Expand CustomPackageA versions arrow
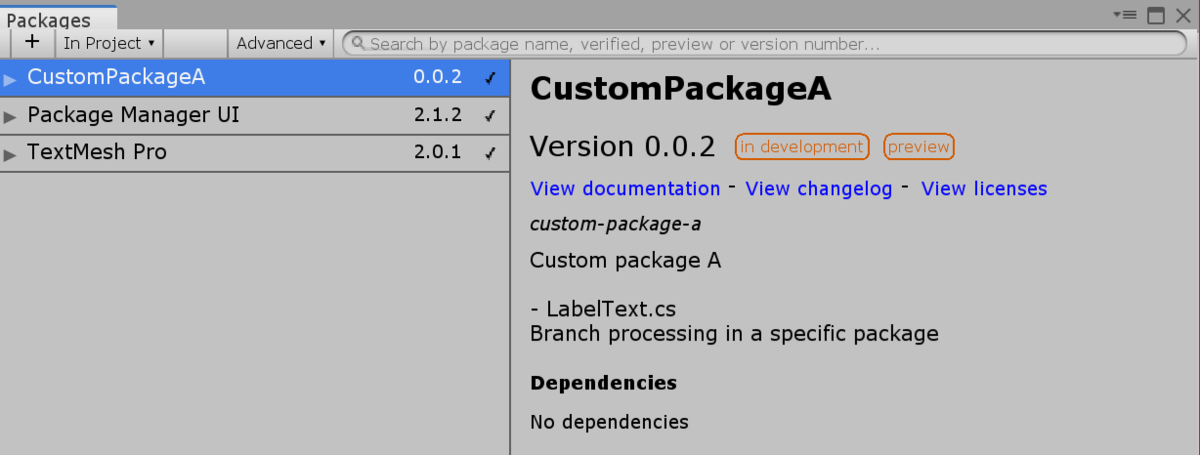 click(10, 78)
